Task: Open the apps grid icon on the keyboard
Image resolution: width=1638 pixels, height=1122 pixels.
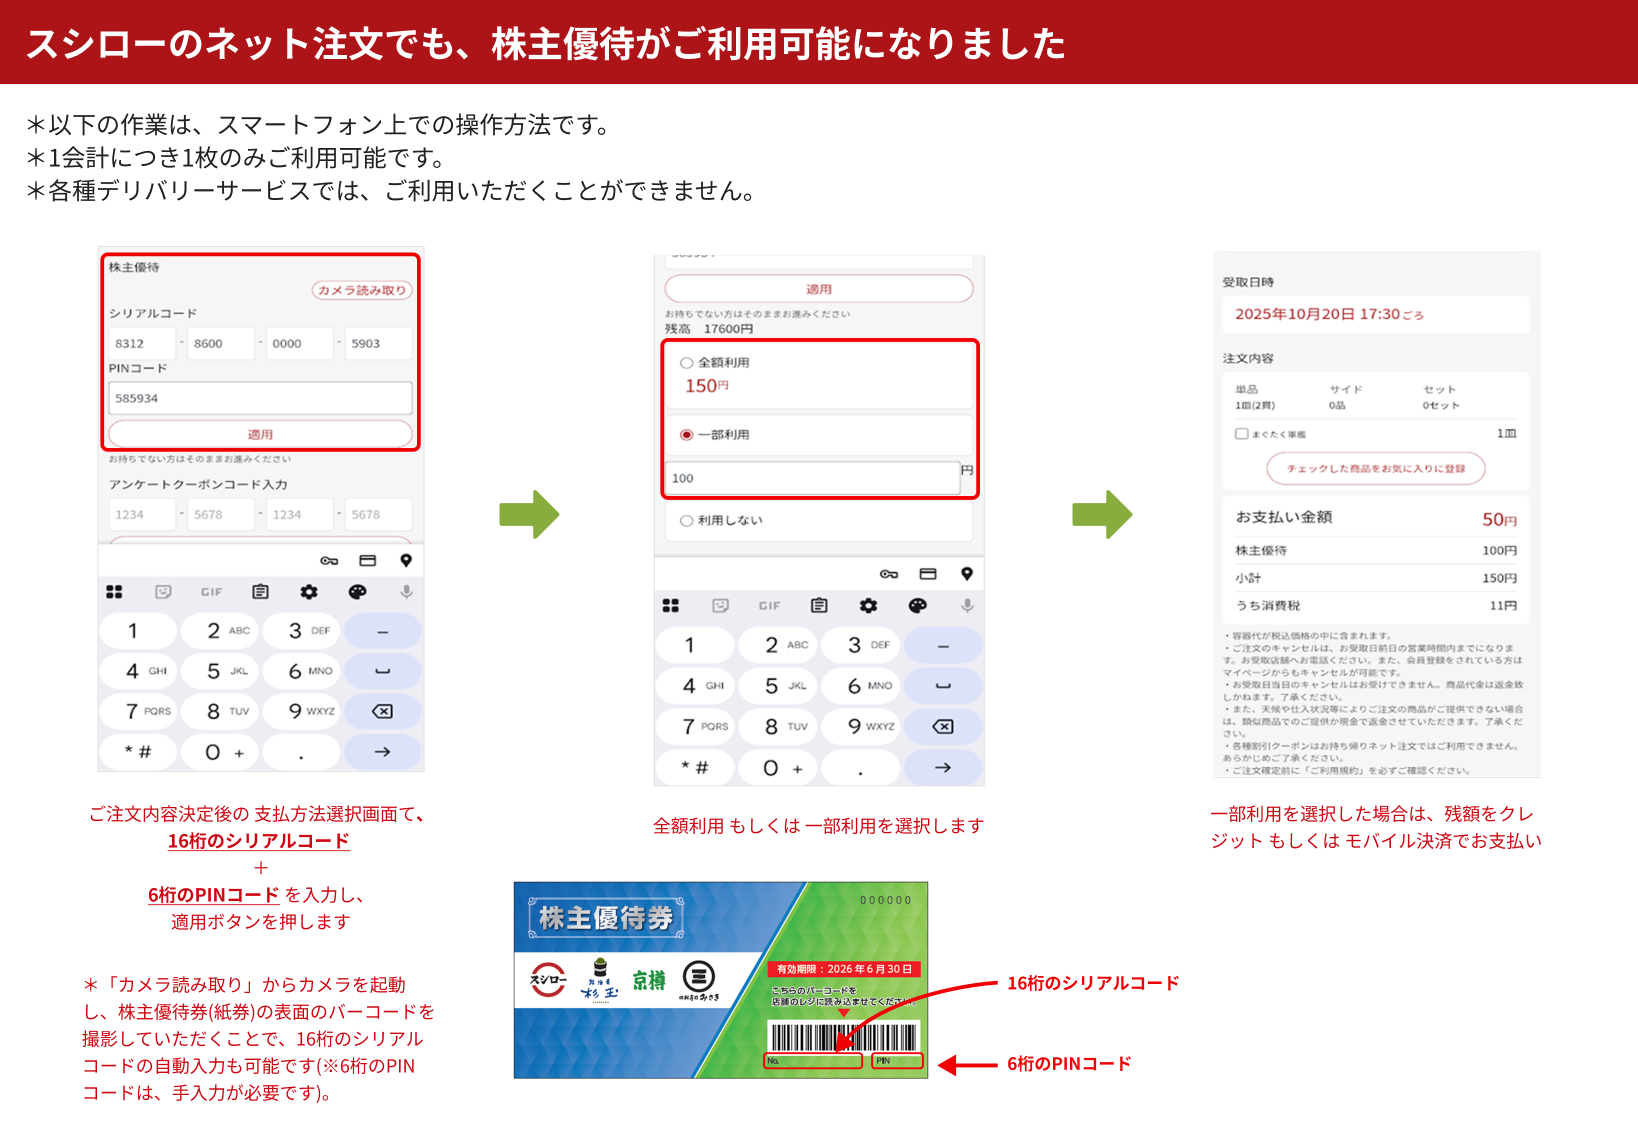Action: pos(113,592)
